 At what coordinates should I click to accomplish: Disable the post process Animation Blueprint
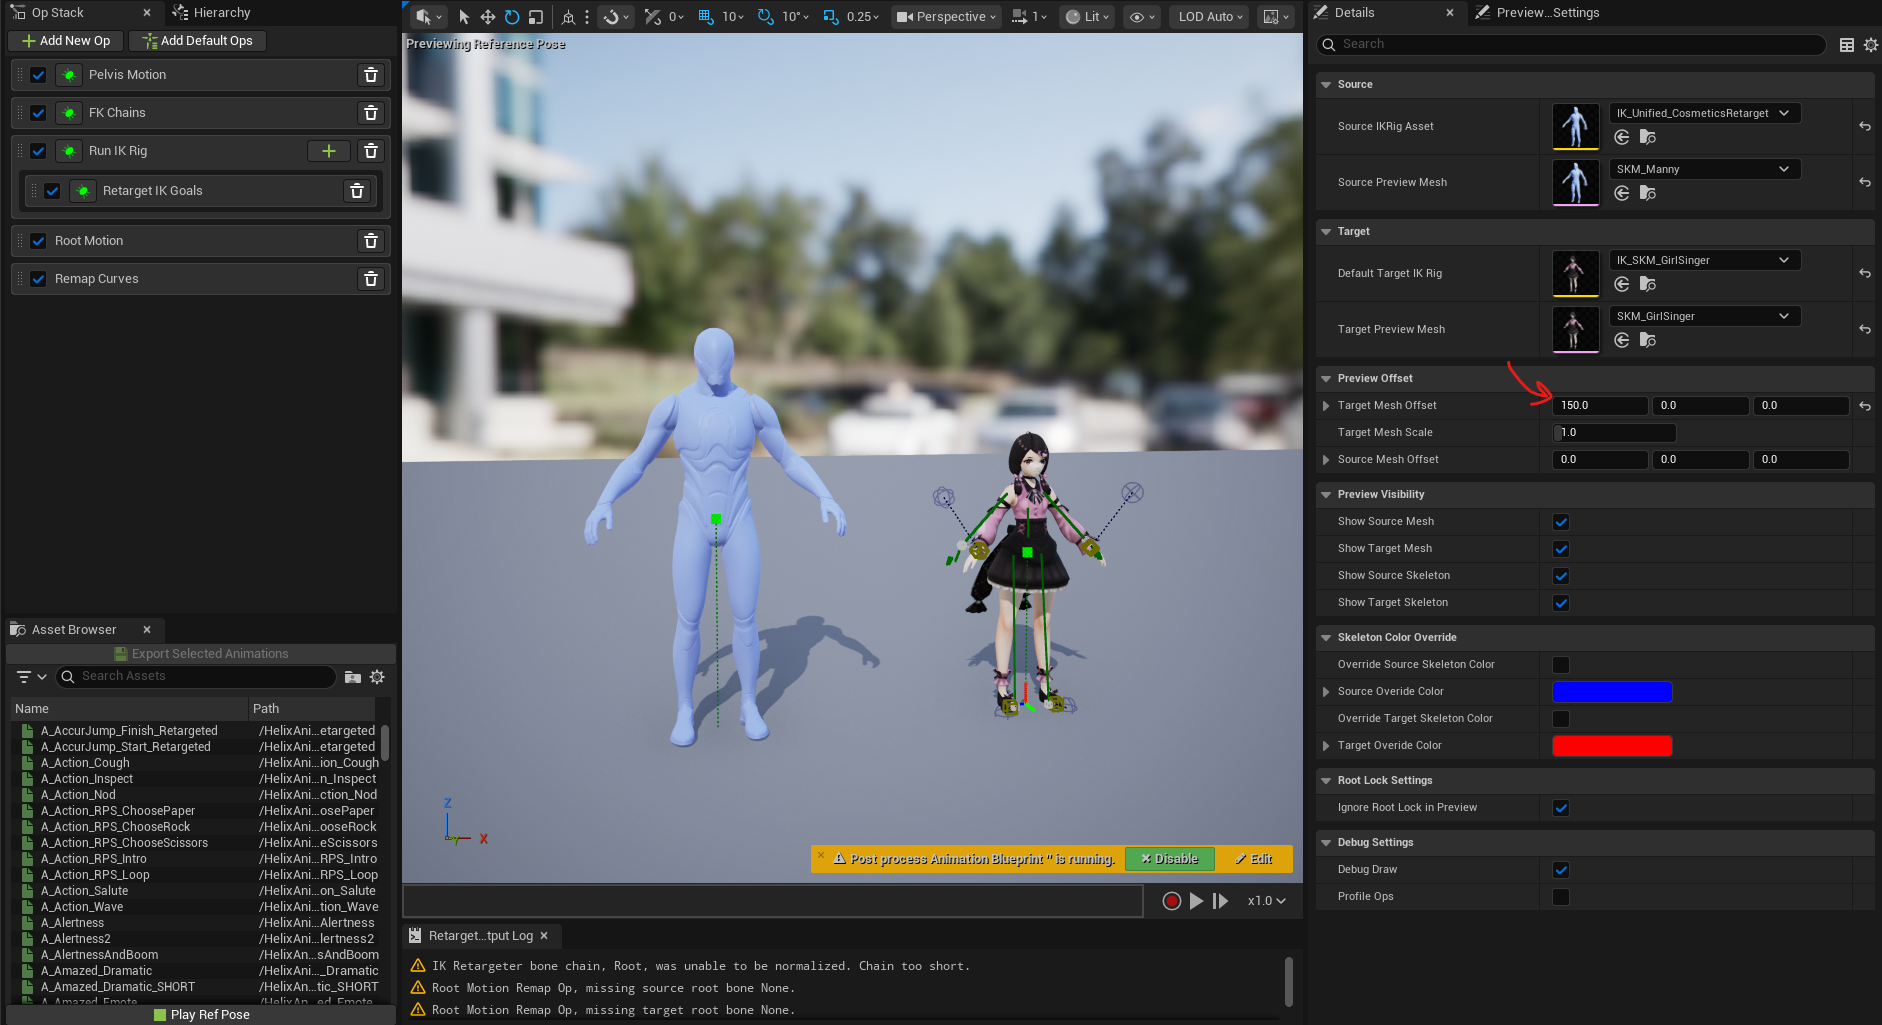[x=1169, y=859]
